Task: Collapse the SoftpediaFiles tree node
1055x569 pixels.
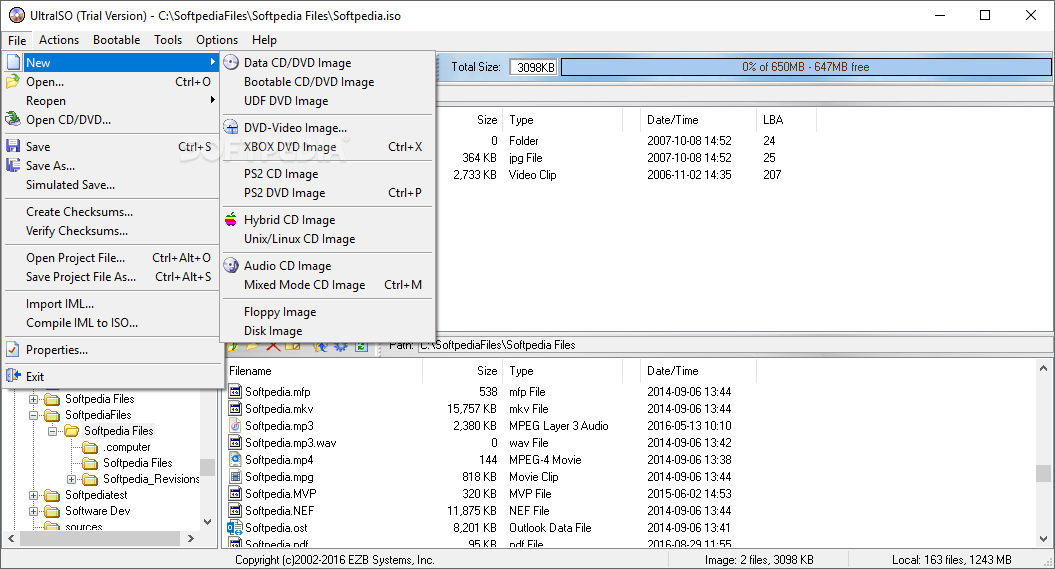Action: (x=33, y=415)
